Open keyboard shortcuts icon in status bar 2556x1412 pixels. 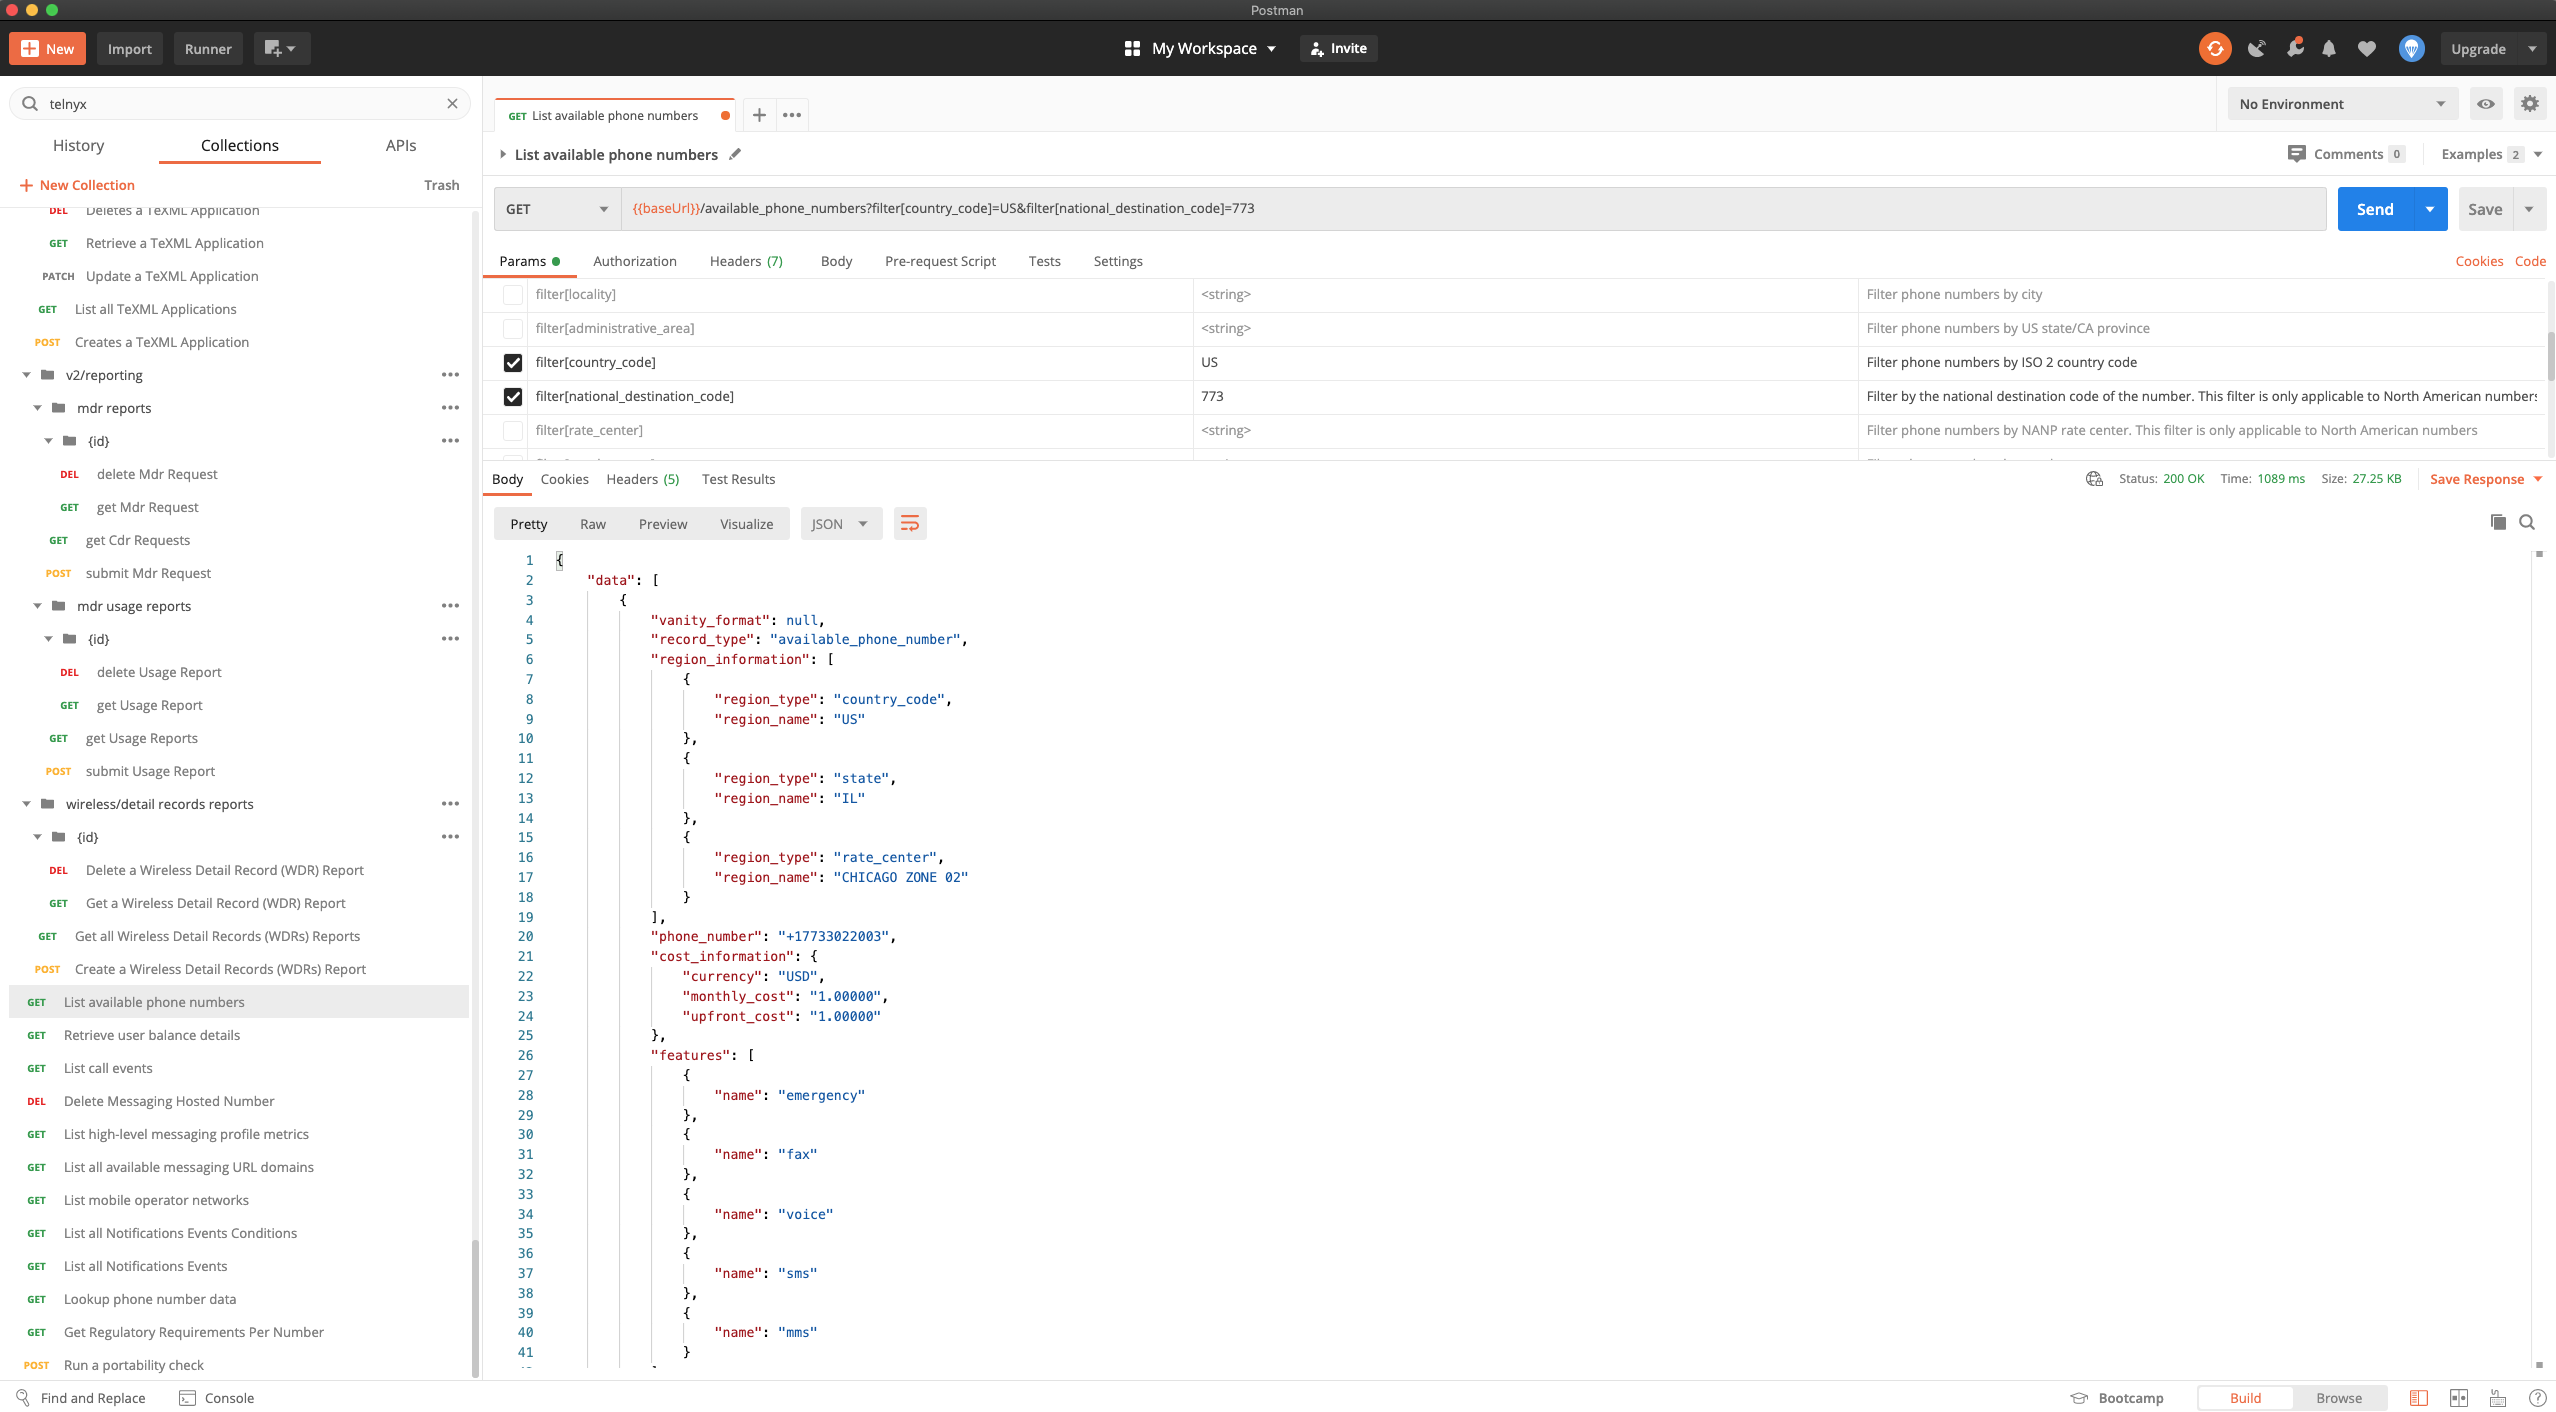pos(2498,1398)
